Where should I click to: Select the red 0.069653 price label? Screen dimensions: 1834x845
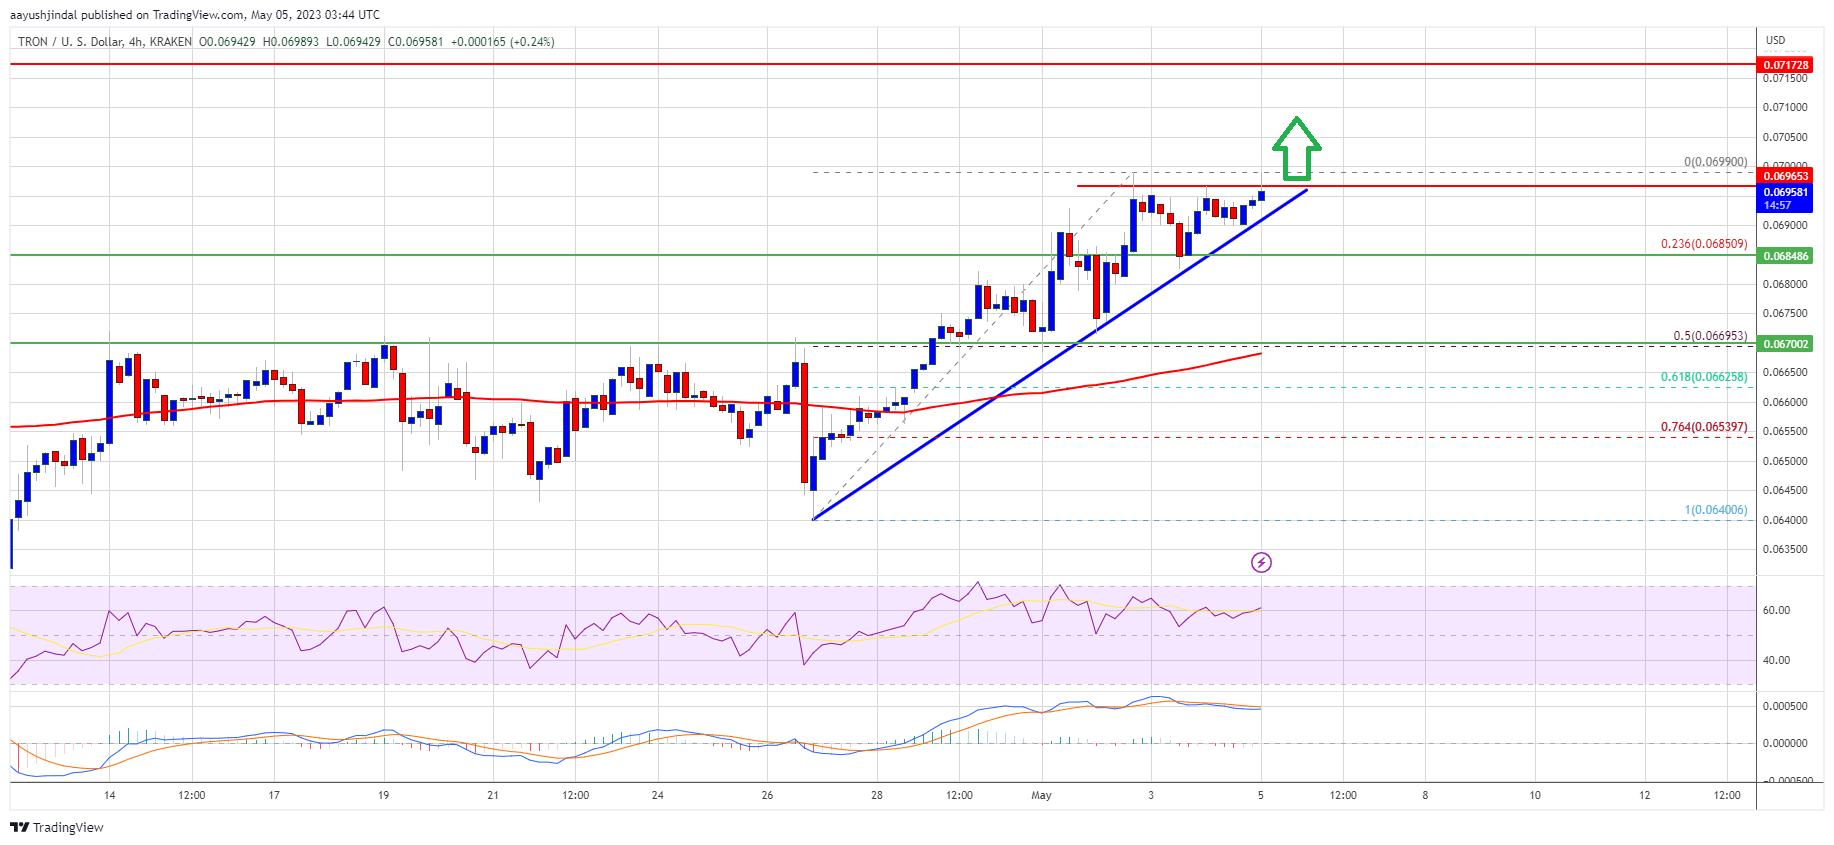point(1785,176)
